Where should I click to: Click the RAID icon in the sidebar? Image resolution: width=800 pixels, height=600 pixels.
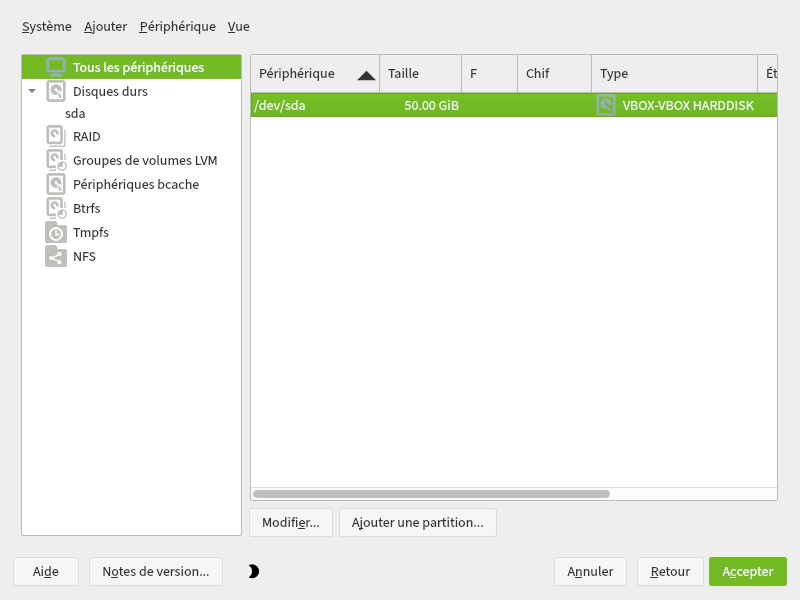tap(56, 136)
